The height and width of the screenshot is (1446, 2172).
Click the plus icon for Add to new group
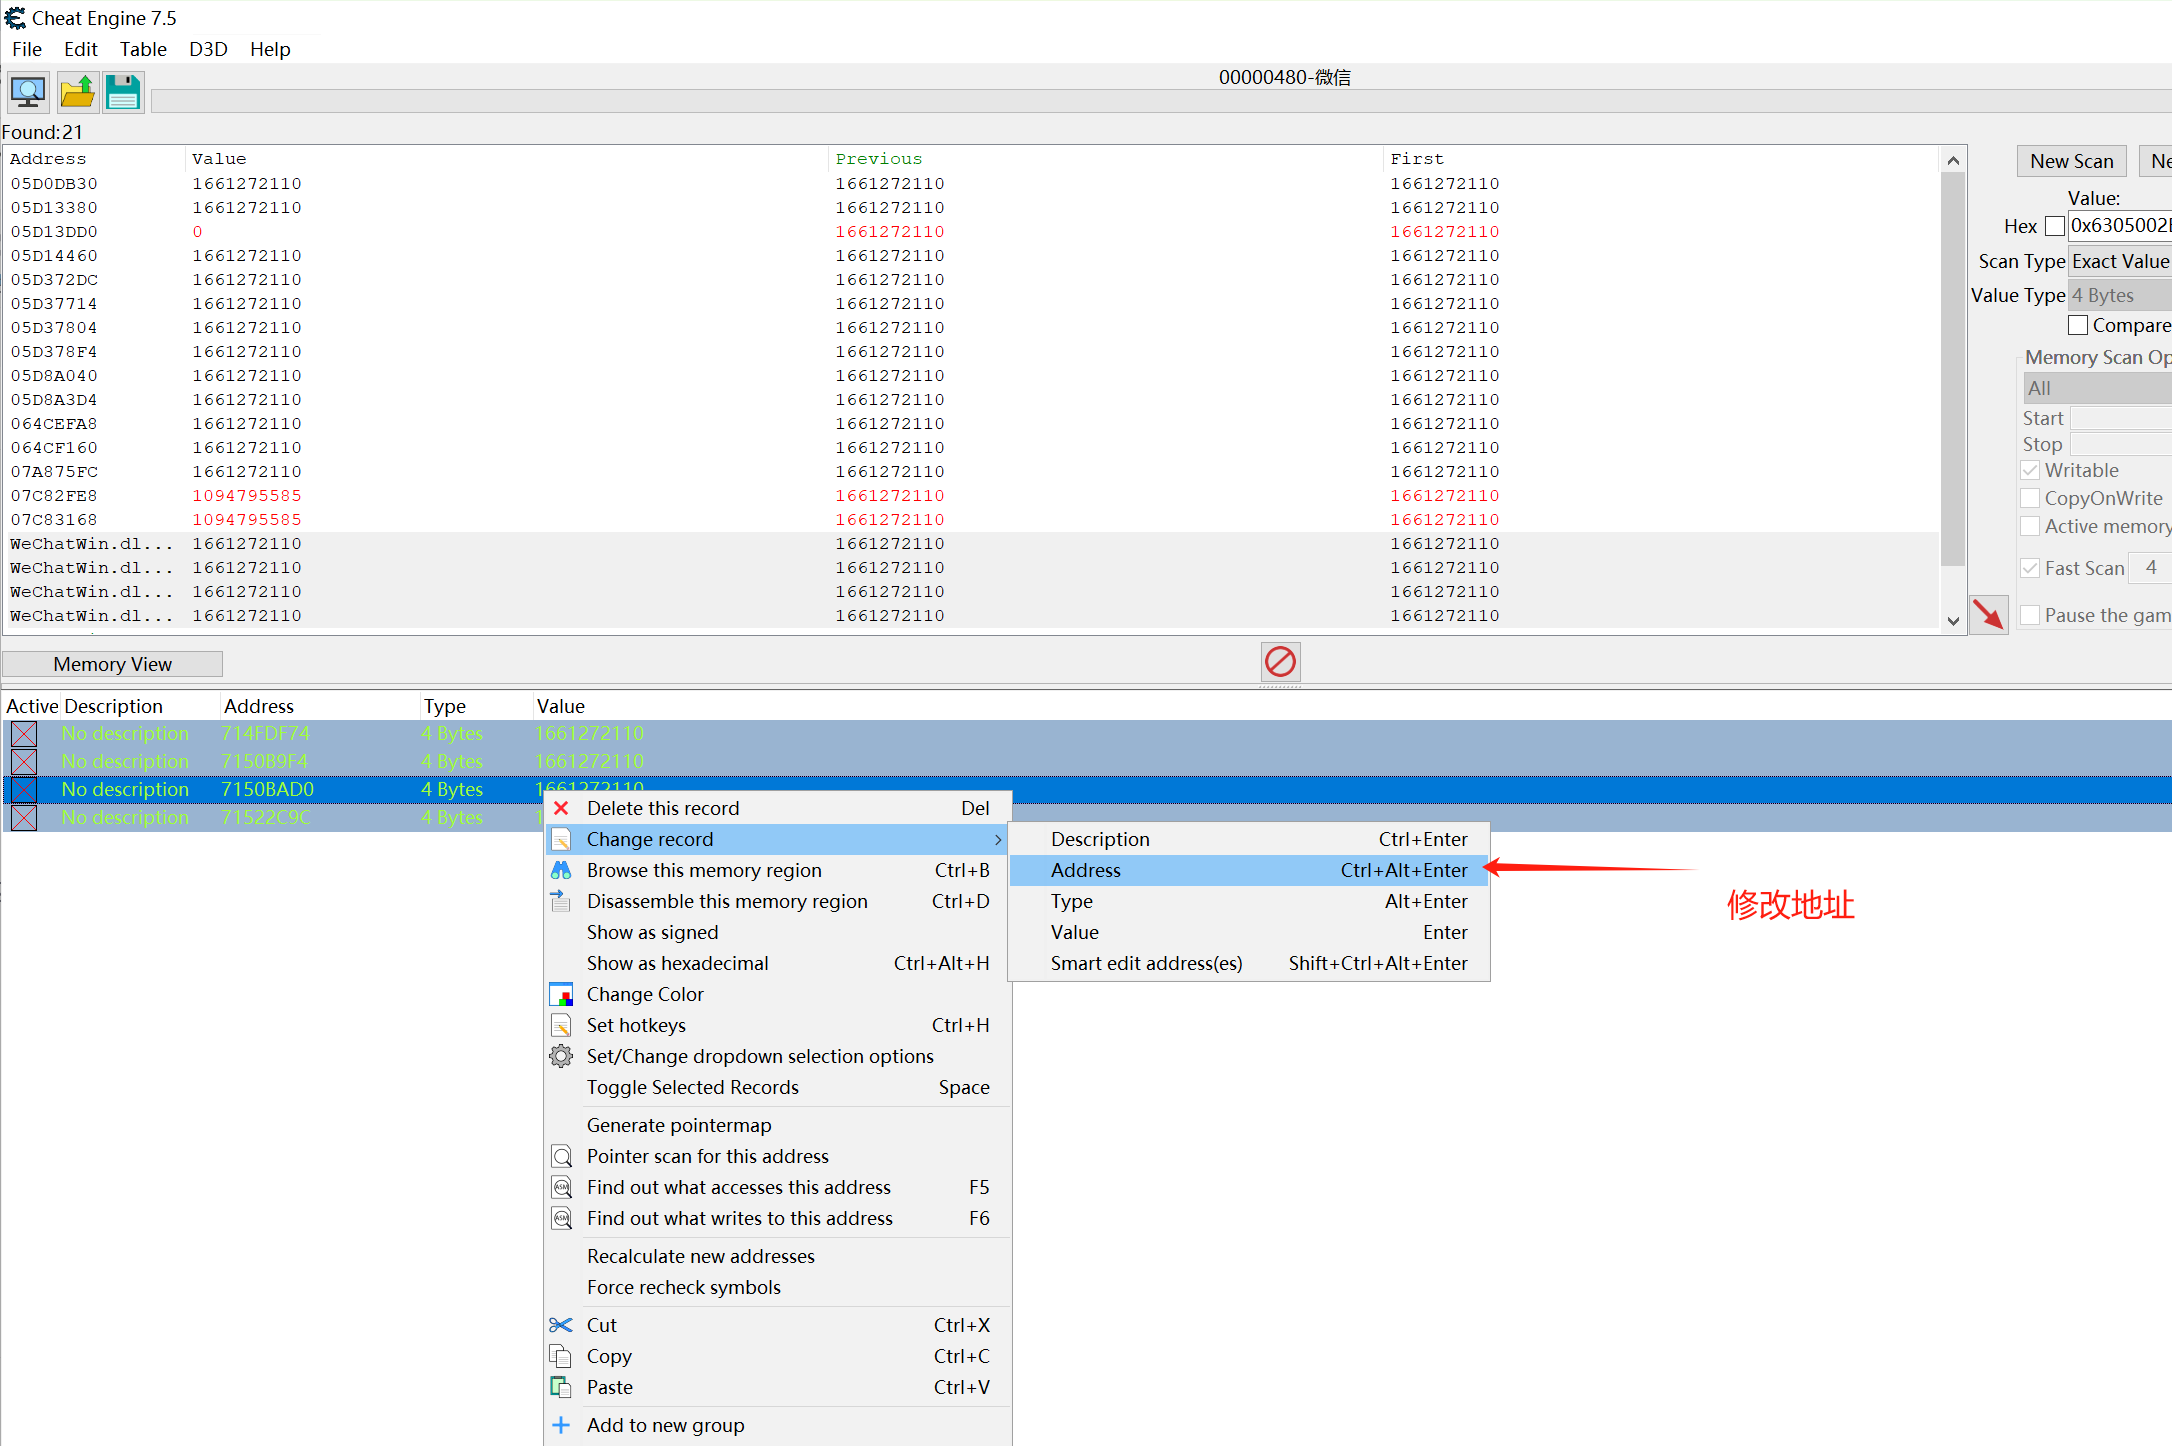pyautogui.click(x=561, y=1425)
